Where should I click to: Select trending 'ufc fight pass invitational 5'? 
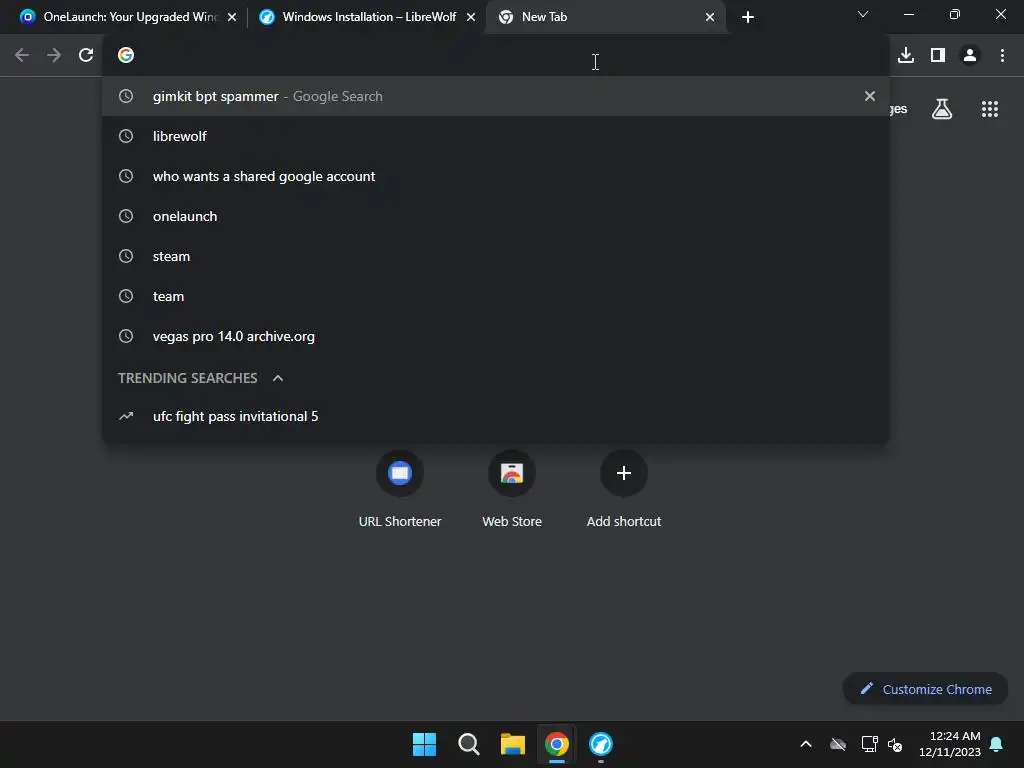496,416
